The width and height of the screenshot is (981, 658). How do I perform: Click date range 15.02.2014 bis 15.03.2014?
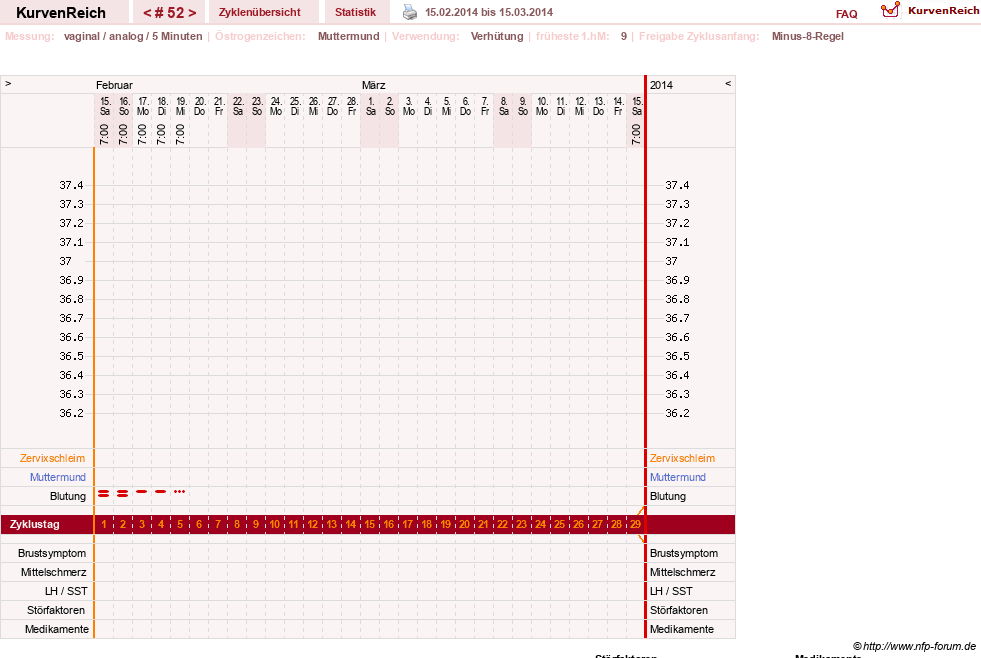tap(489, 12)
